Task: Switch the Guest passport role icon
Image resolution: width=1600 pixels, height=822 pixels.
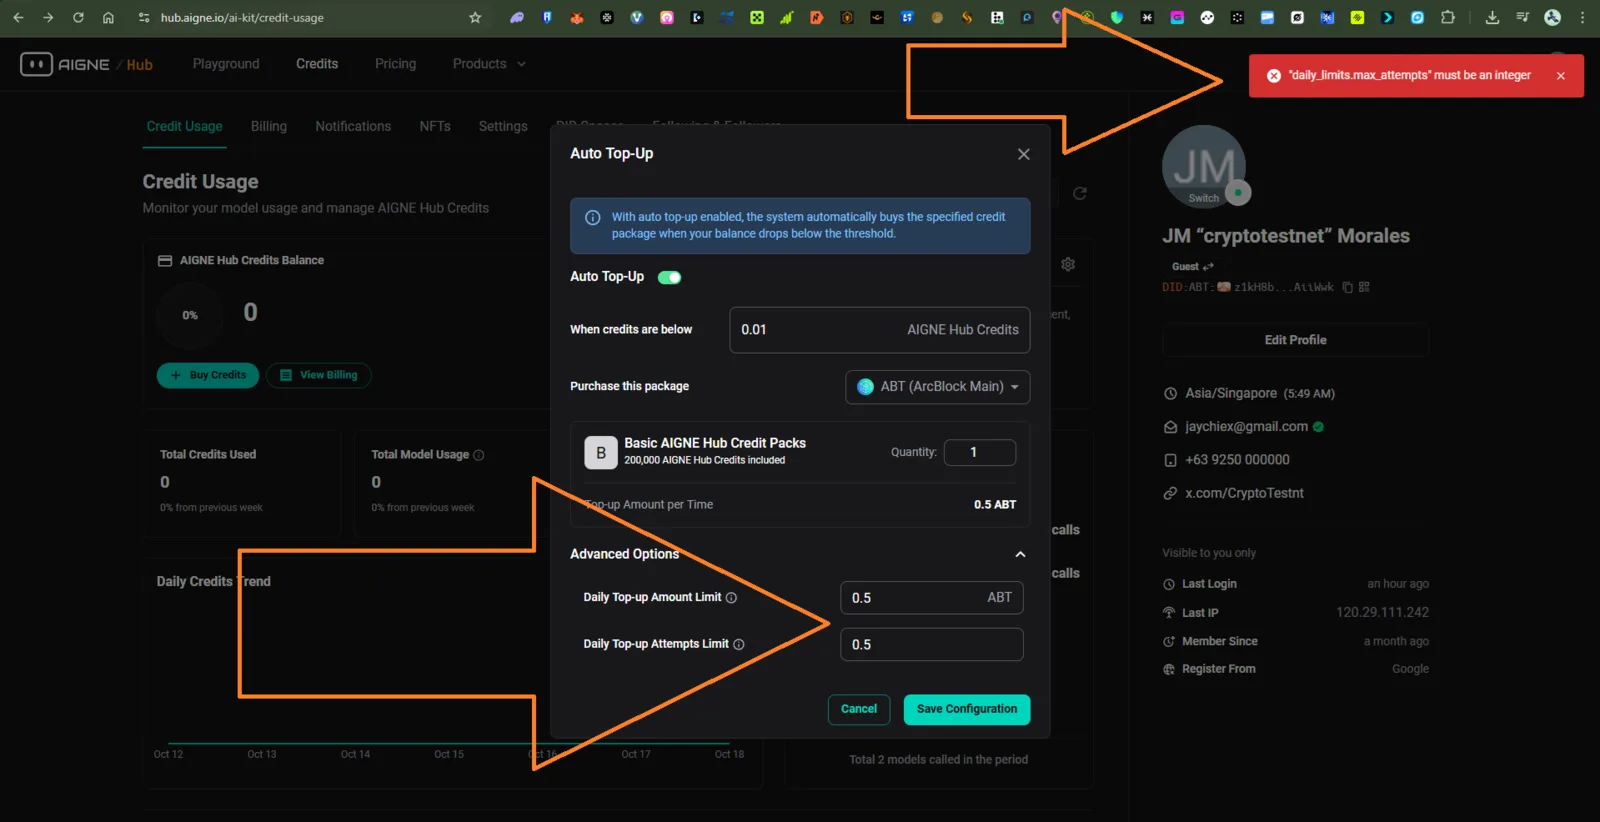Action: point(1208,267)
